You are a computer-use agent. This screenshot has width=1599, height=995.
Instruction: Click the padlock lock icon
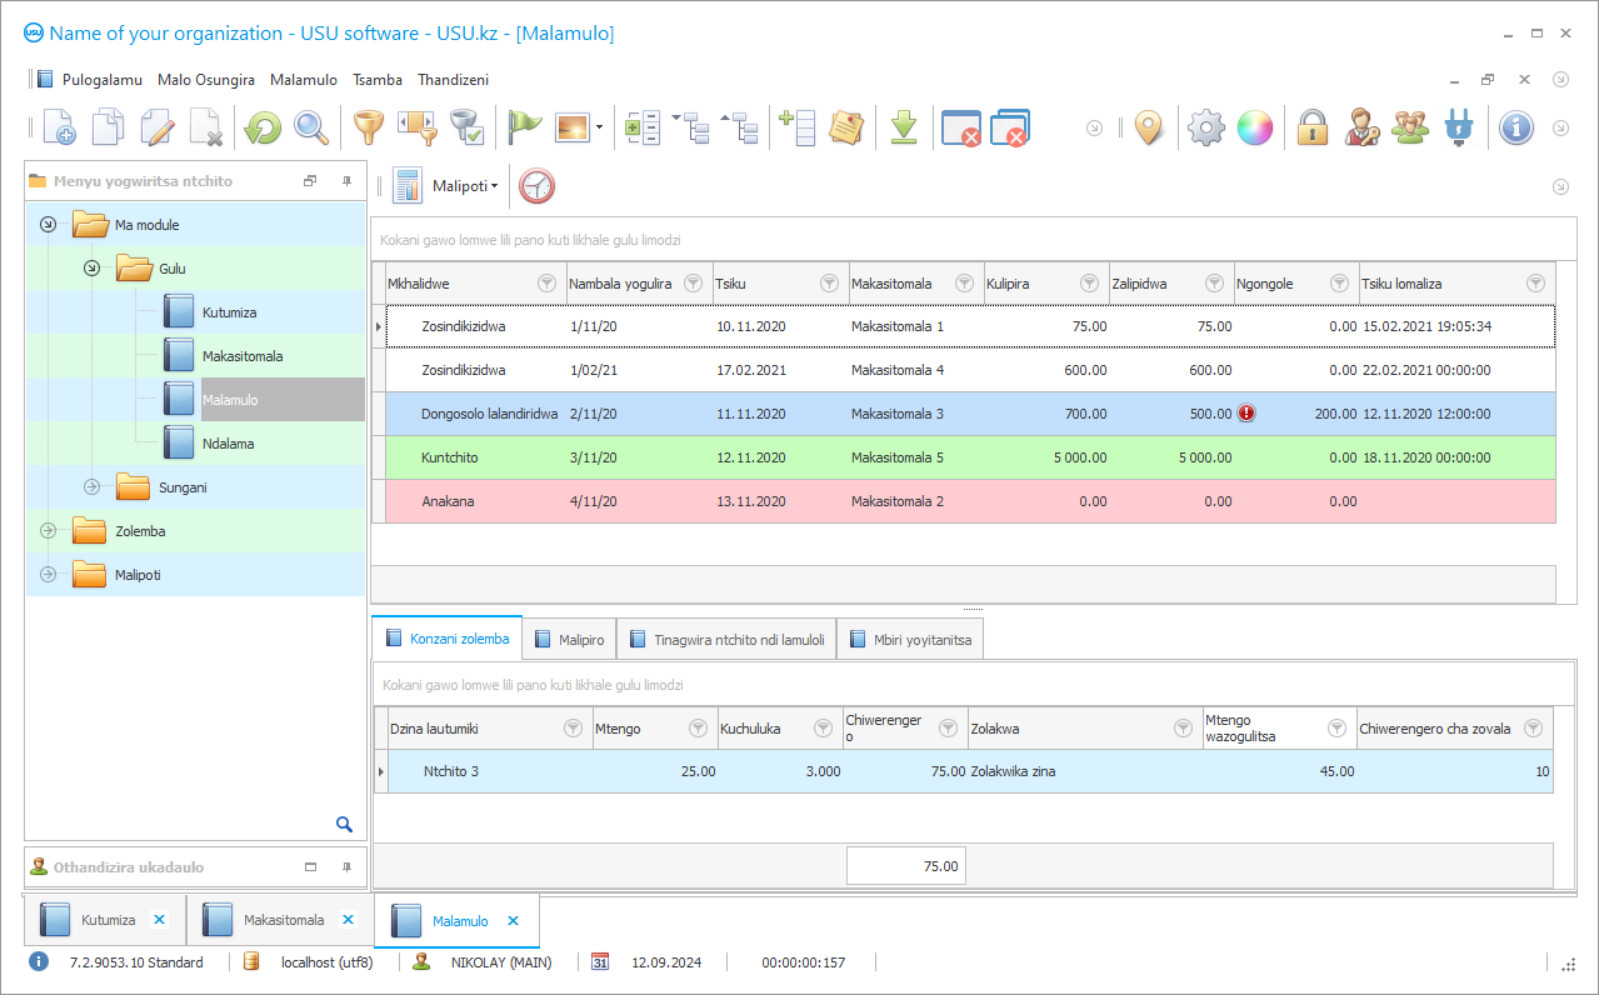coord(1312,128)
